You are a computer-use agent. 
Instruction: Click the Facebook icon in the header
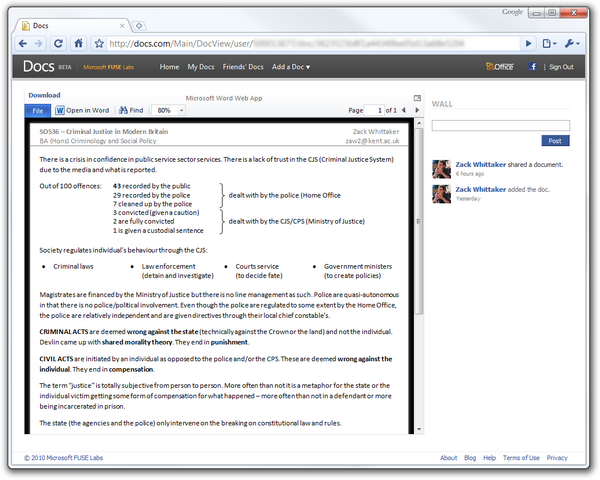(532, 66)
